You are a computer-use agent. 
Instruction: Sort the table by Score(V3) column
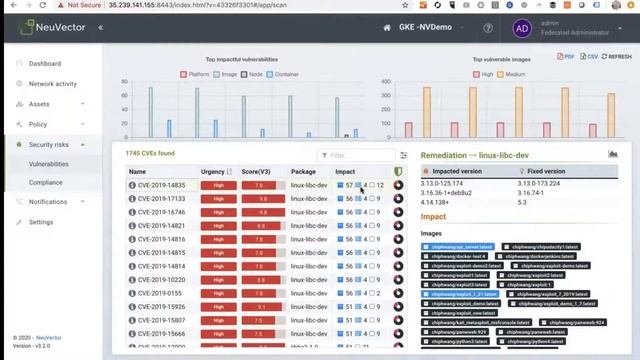click(x=256, y=172)
